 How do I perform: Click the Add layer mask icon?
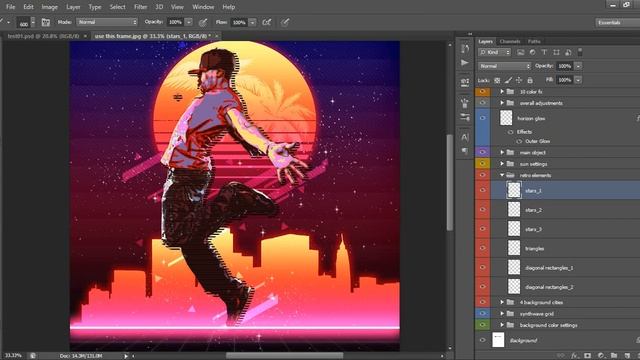pyautogui.click(x=587, y=356)
